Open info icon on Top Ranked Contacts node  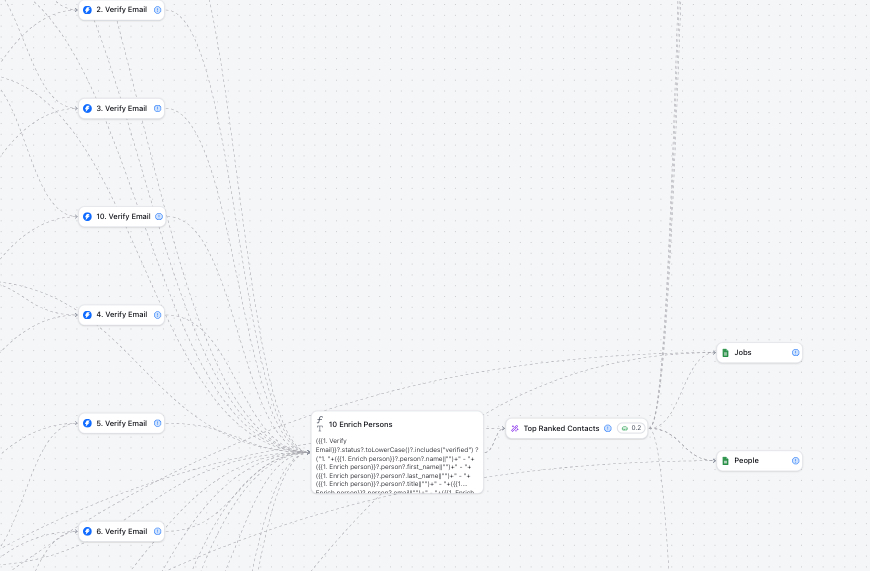[608, 428]
